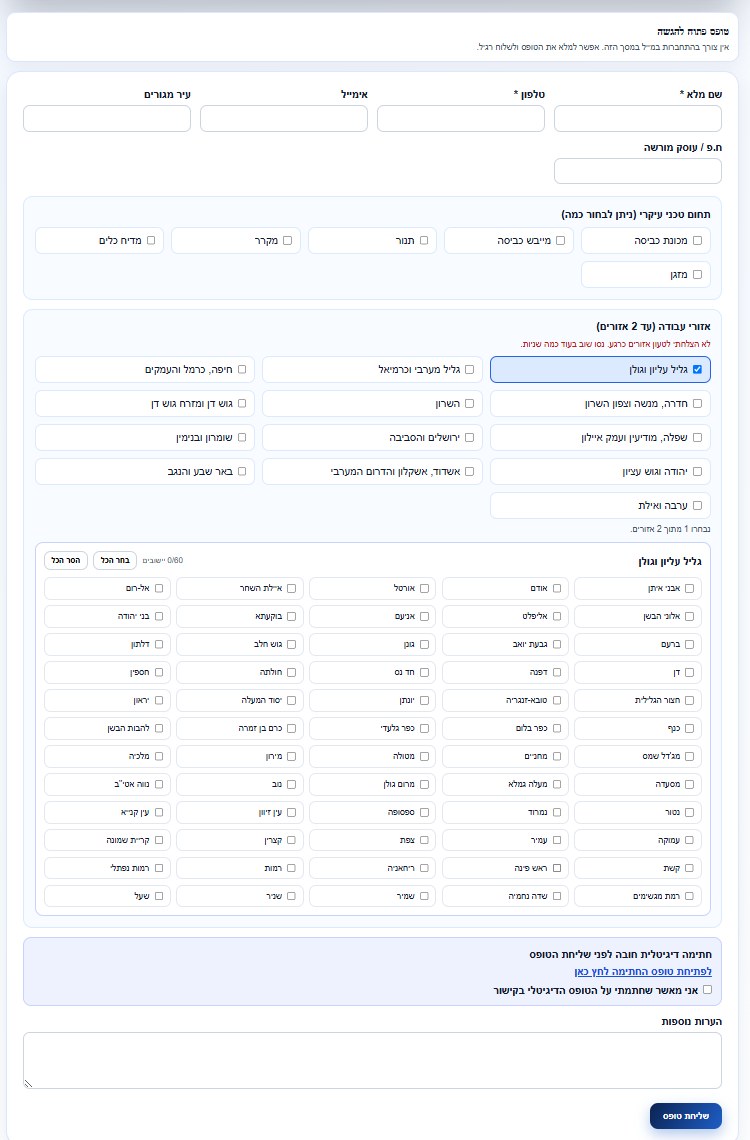
Task: Tick the ברעם checkbox
Action: point(689,645)
